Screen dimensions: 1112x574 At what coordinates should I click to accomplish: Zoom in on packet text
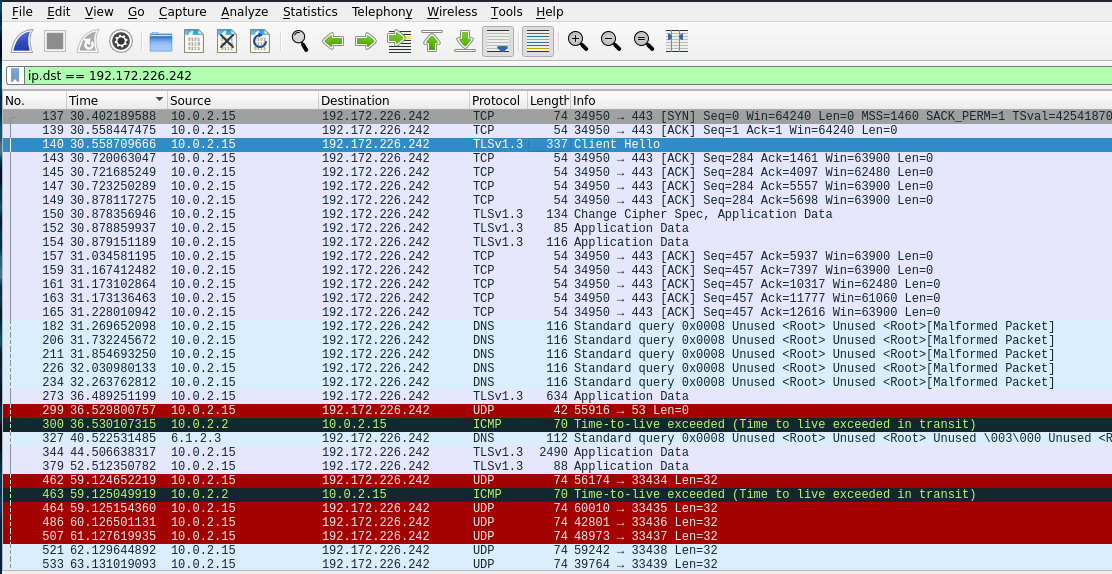click(x=578, y=42)
